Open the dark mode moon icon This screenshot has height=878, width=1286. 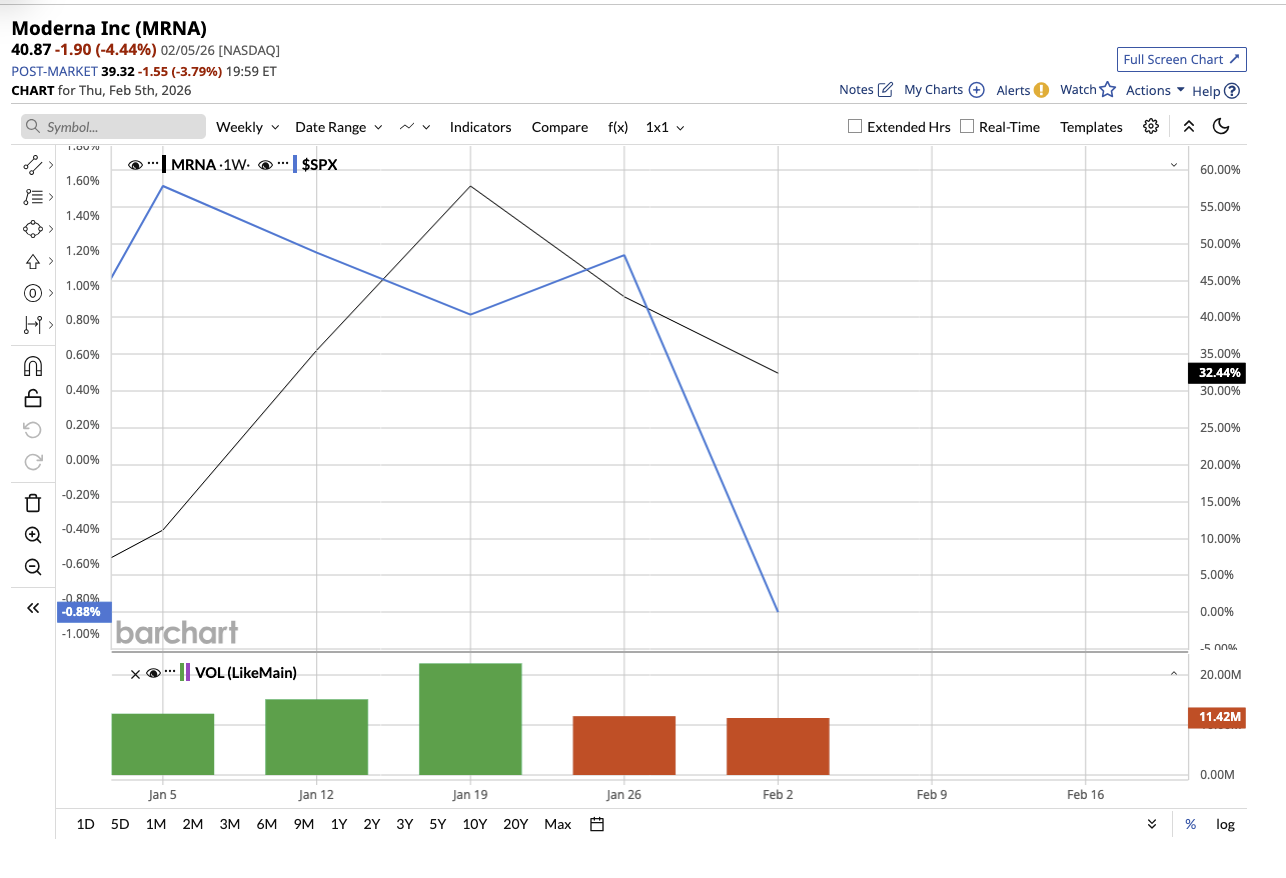point(1221,126)
